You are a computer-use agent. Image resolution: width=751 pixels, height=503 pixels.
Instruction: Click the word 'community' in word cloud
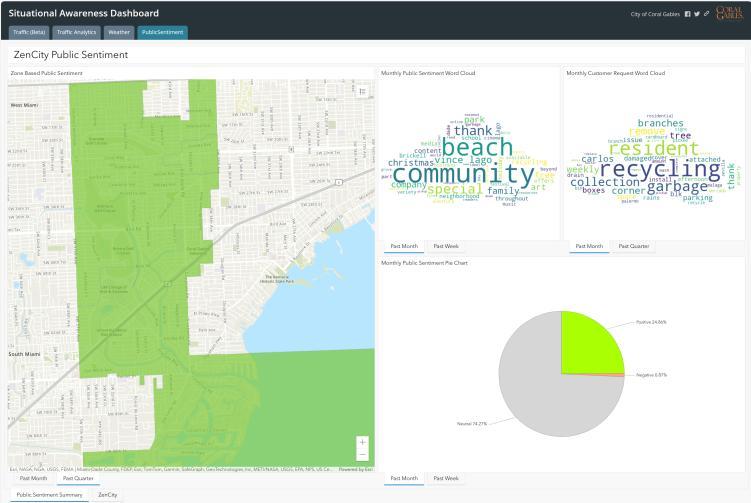click(x=463, y=173)
